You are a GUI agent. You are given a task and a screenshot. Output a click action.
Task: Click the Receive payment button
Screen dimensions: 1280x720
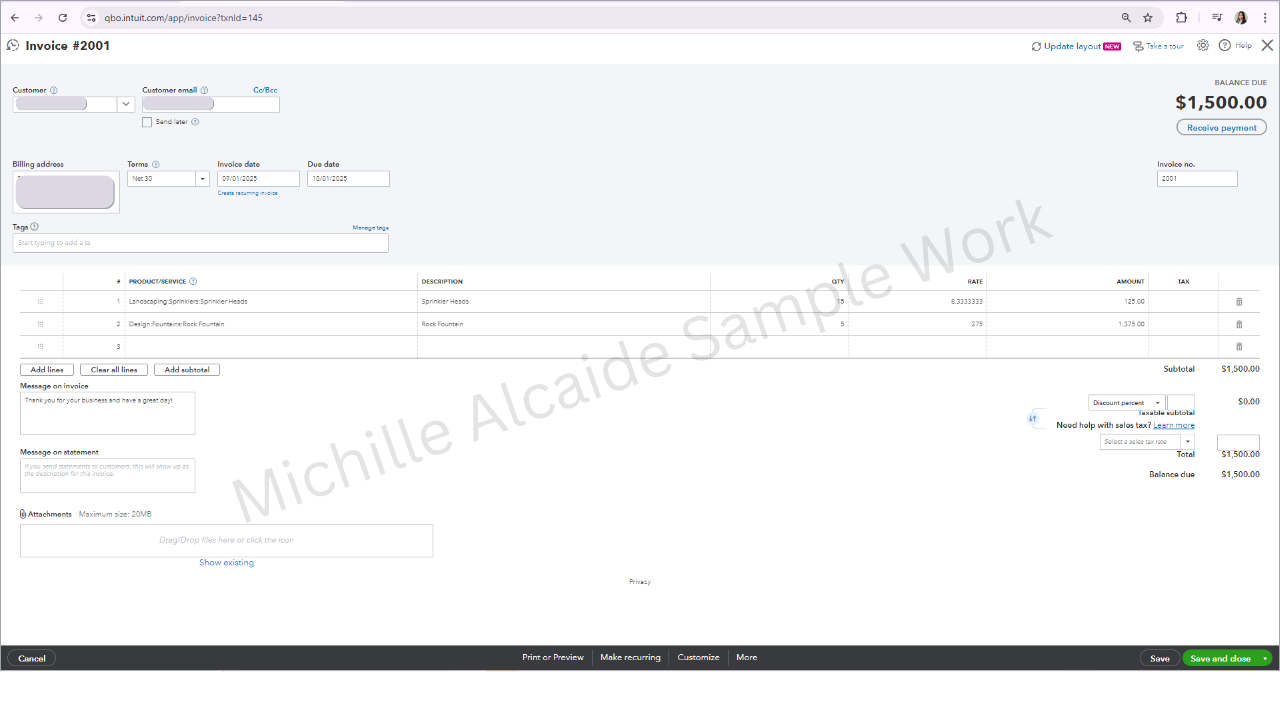point(1222,128)
